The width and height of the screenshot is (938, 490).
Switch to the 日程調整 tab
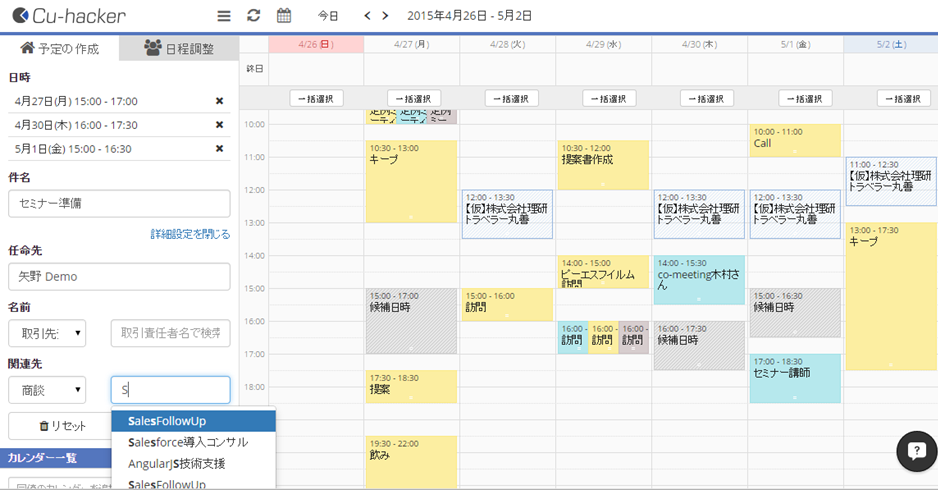pyautogui.click(x=179, y=48)
